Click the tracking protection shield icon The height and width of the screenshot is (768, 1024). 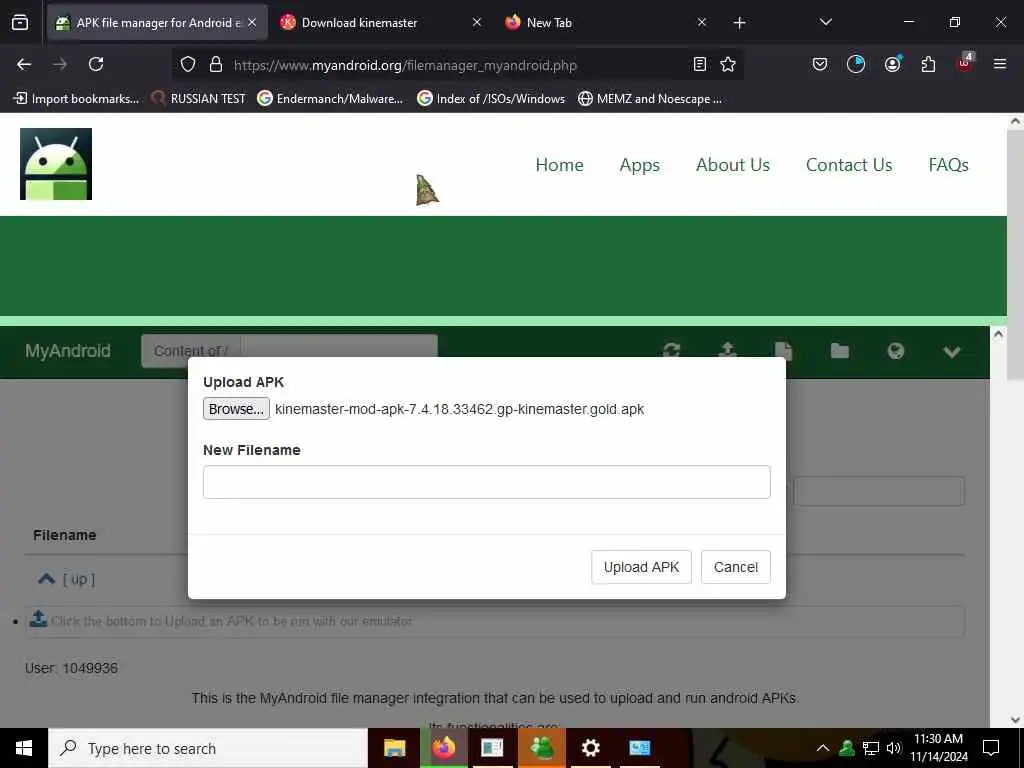pyautogui.click(x=188, y=64)
